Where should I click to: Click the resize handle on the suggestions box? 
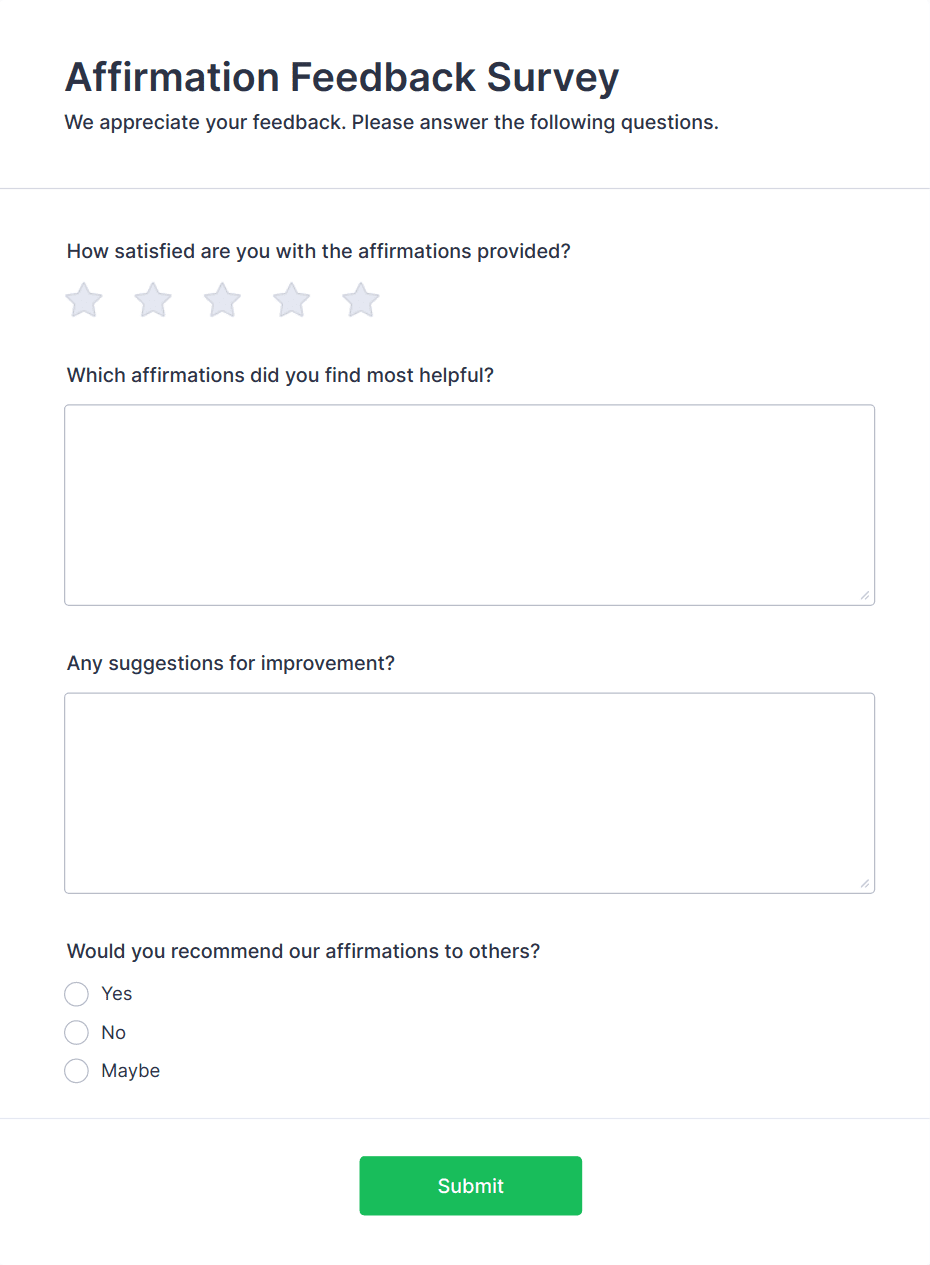[864, 883]
